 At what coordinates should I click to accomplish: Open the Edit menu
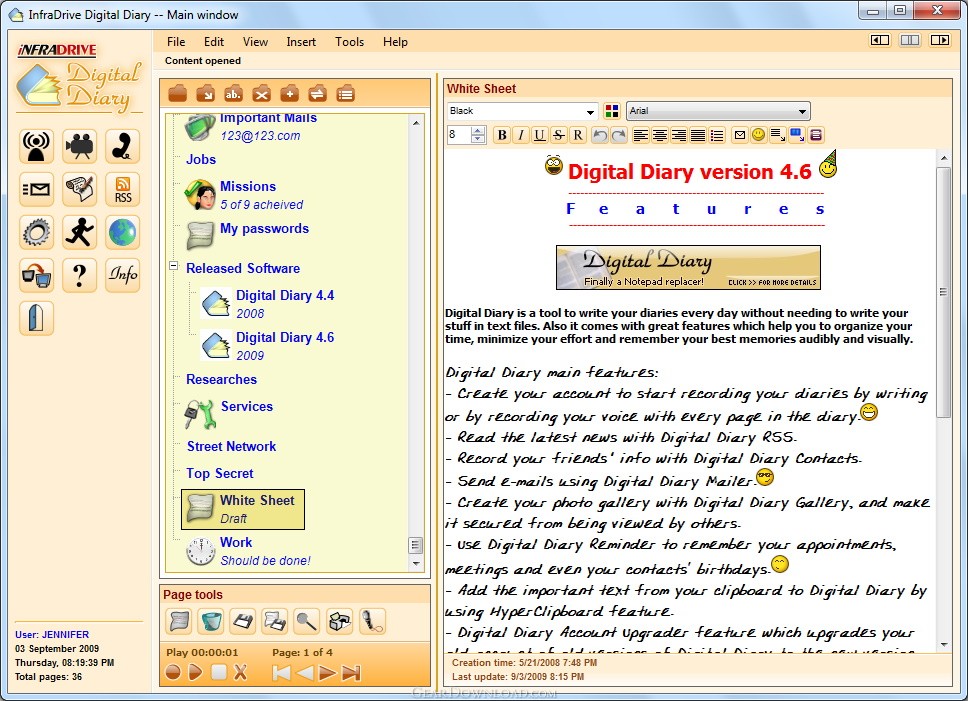click(214, 41)
